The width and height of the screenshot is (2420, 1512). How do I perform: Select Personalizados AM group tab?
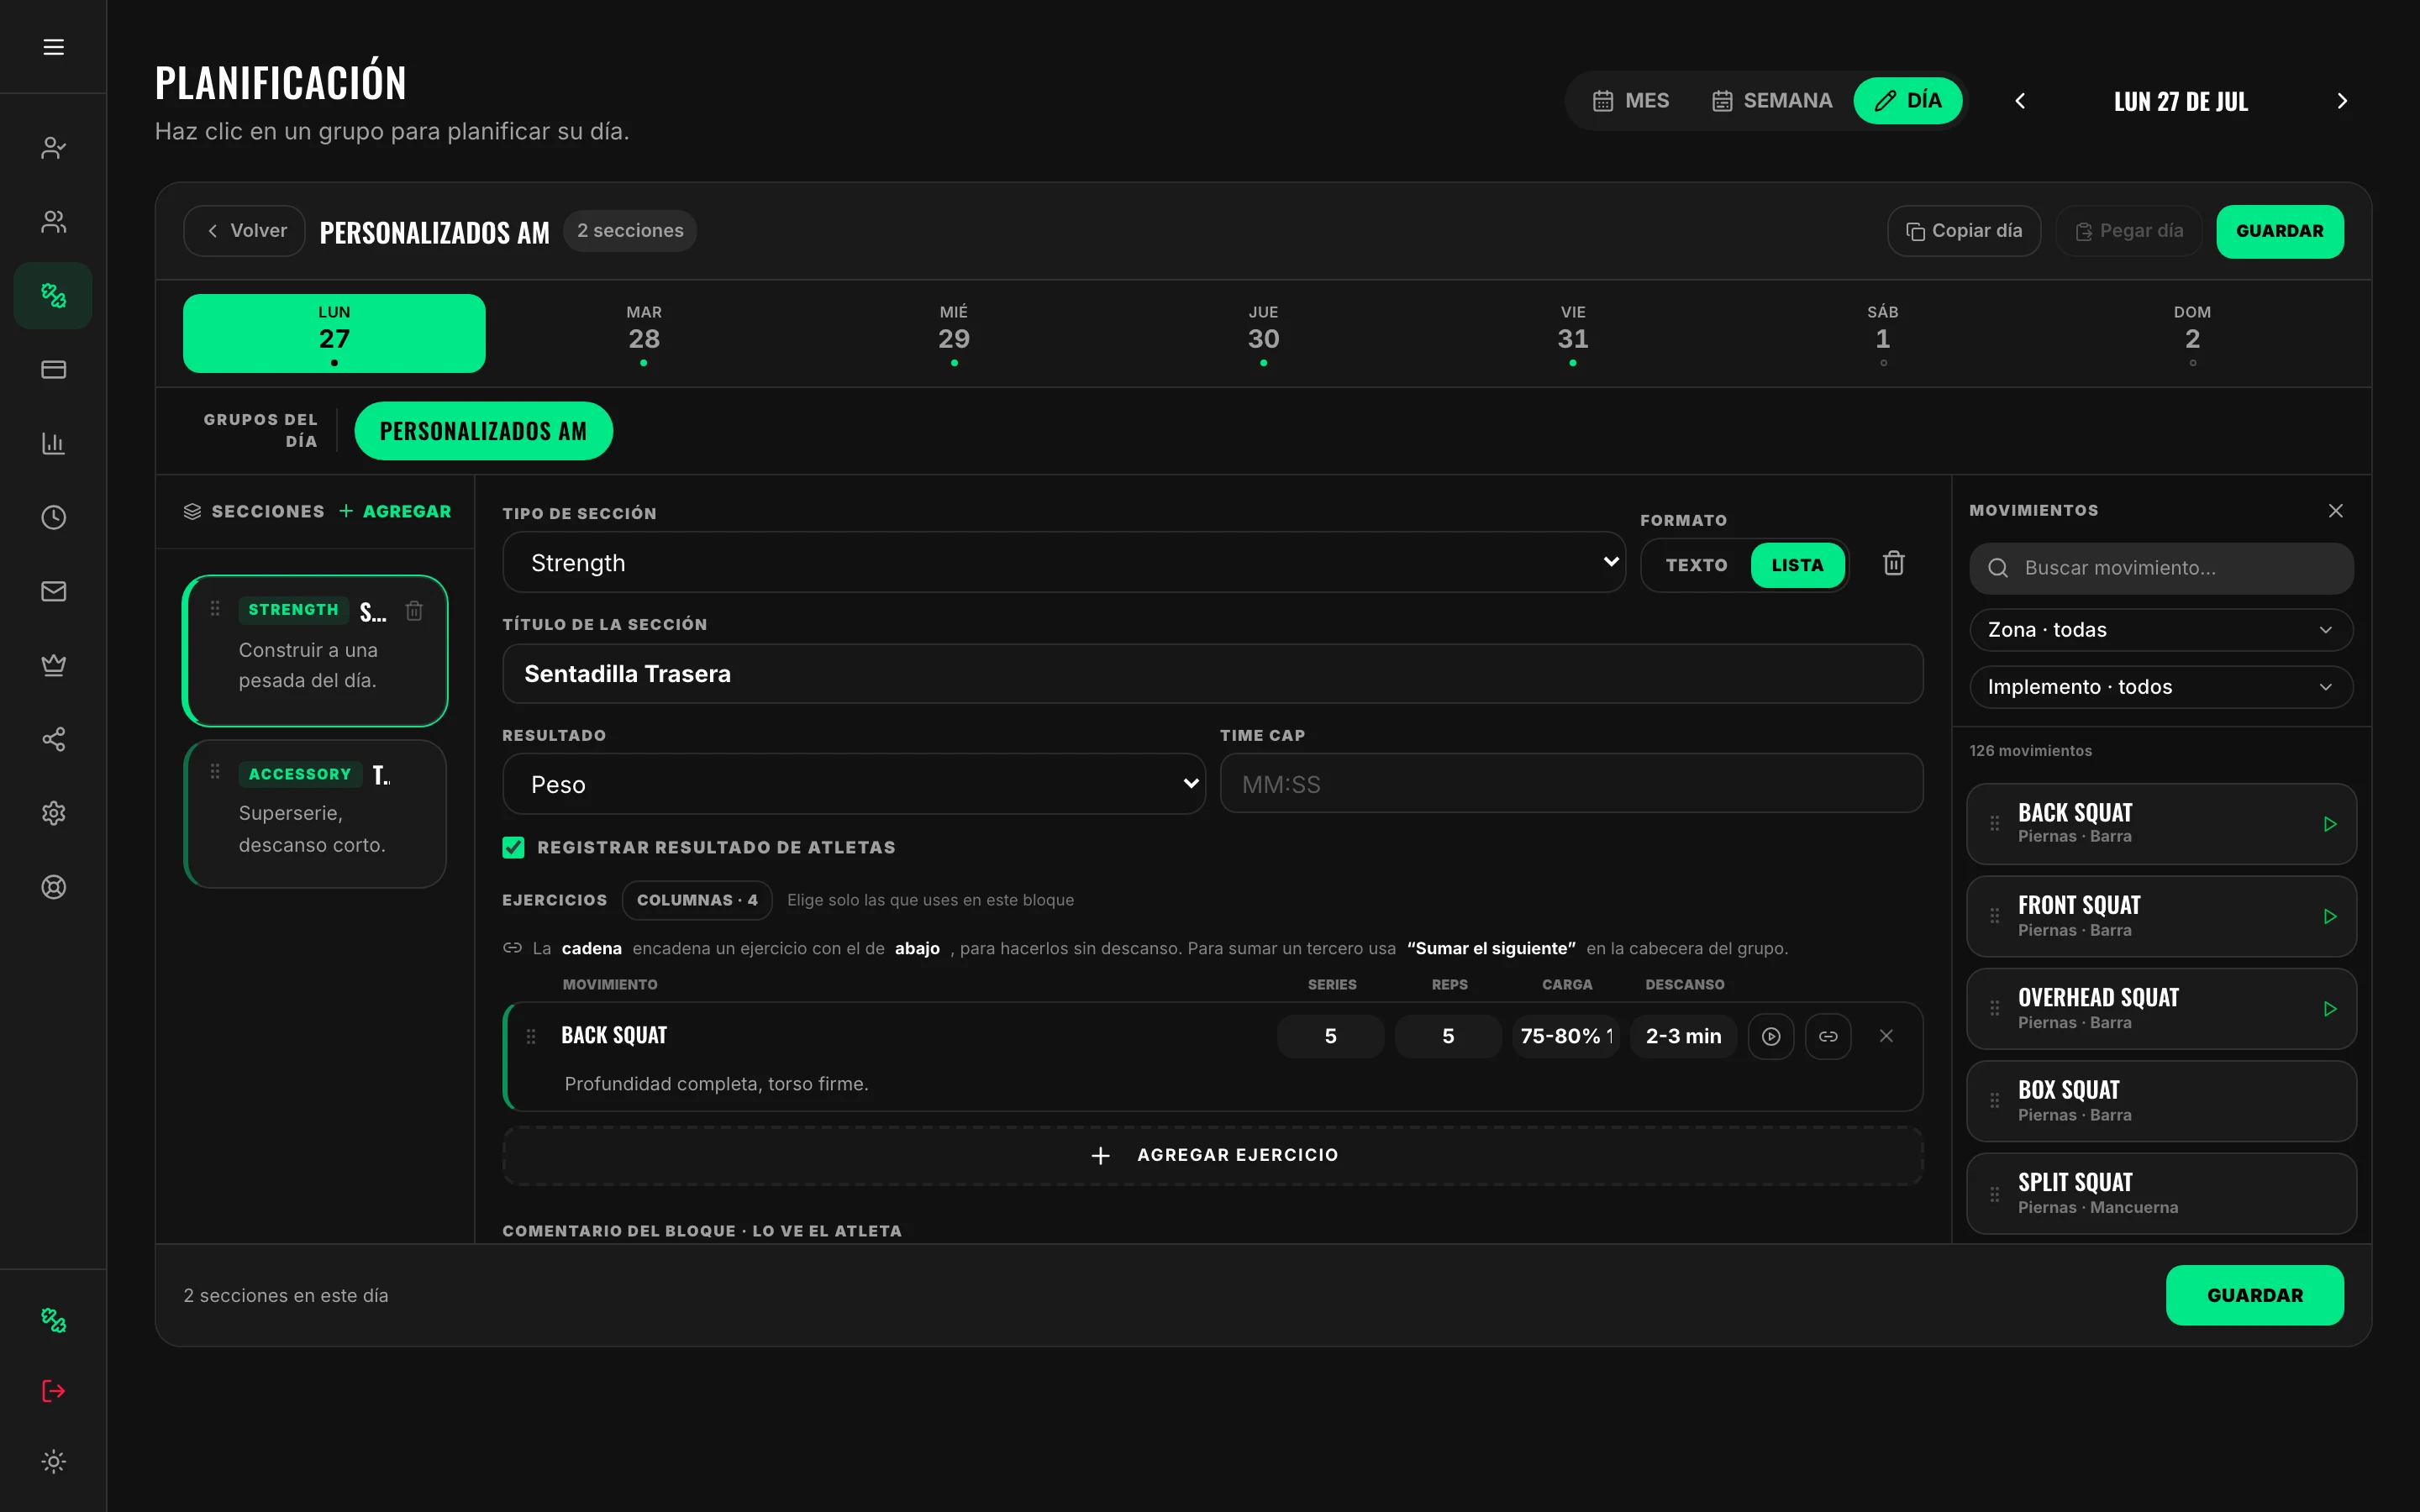point(483,431)
